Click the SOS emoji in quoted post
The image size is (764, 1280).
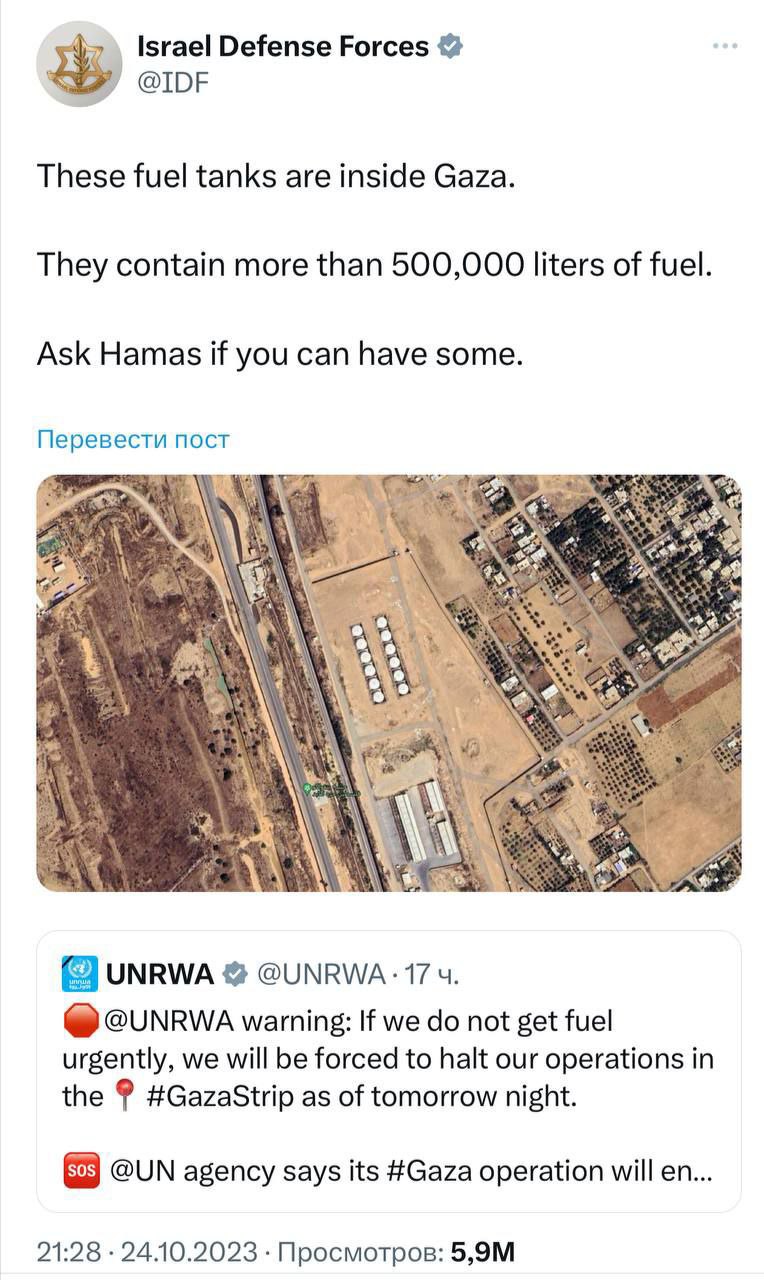(80, 1170)
